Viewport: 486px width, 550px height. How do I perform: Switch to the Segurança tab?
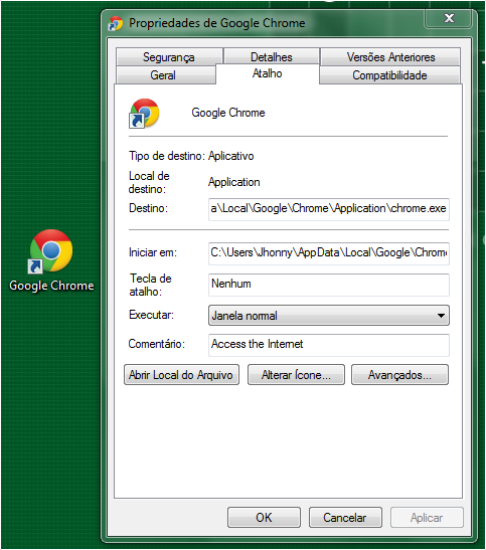click(169, 57)
